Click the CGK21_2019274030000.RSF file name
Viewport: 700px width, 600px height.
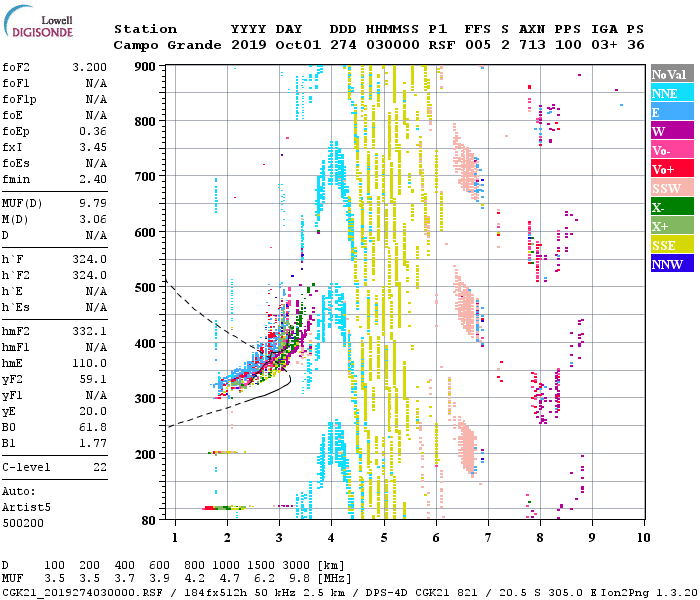[82, 592]
